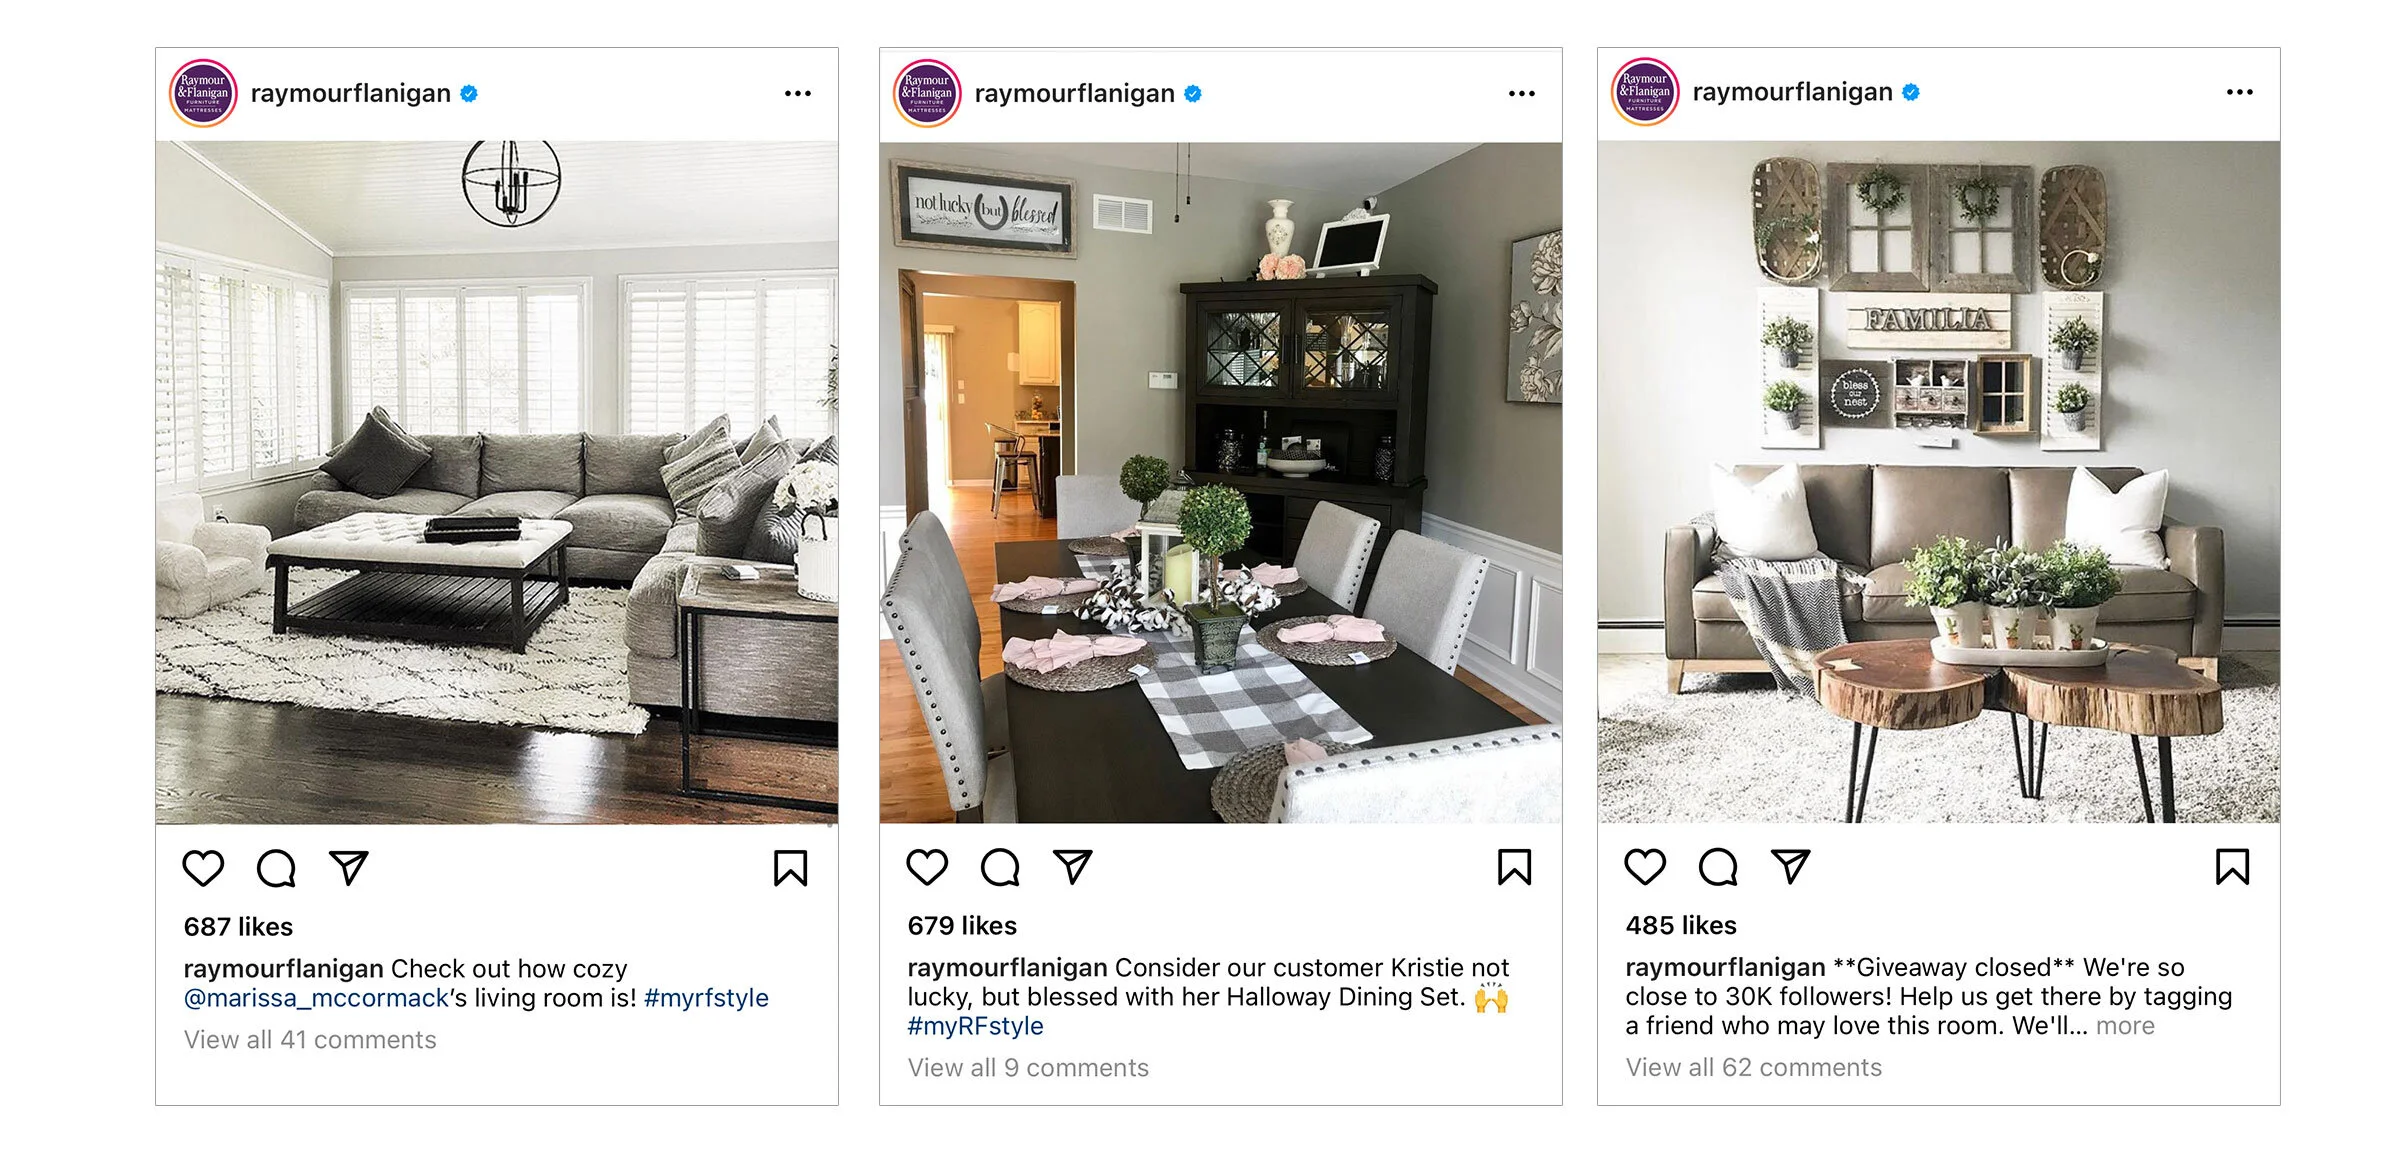This screenshot has height=1151, width=2400.
Task: Expand the giveaway caption with 'more'
Action: tap(2125, 1026)
